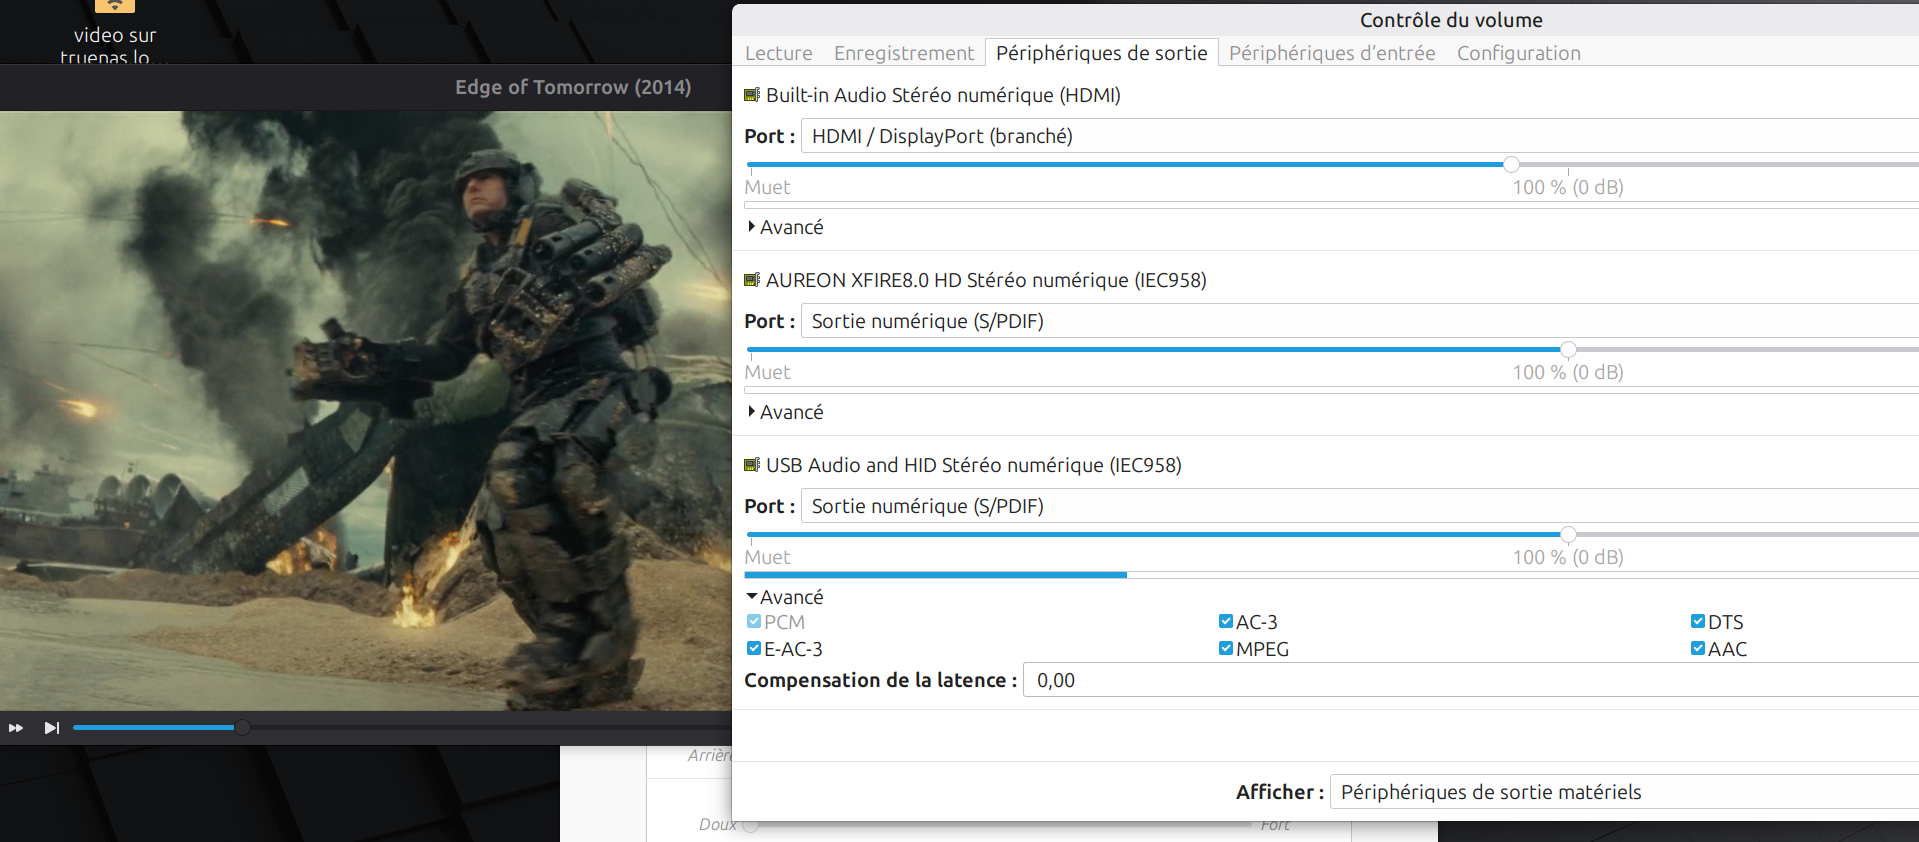The height and width of the screenshot is (842, 1919).
Task: Expand Avancé under Built-in Audio HDMI
Action: (x=786, y=227)
